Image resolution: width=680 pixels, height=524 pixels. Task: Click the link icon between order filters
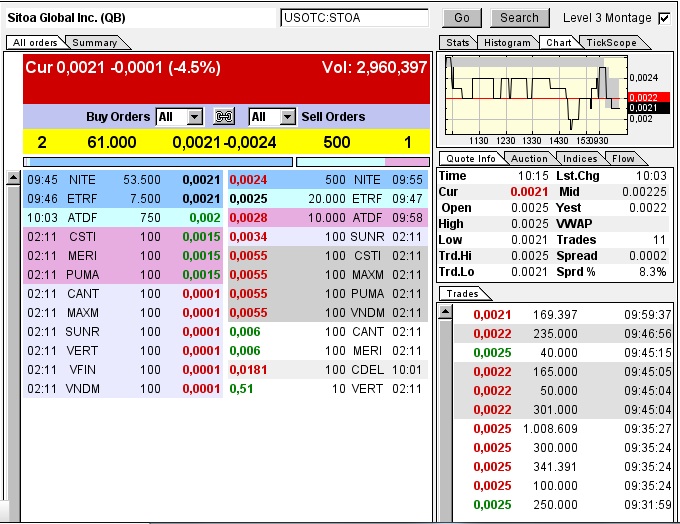224,117
